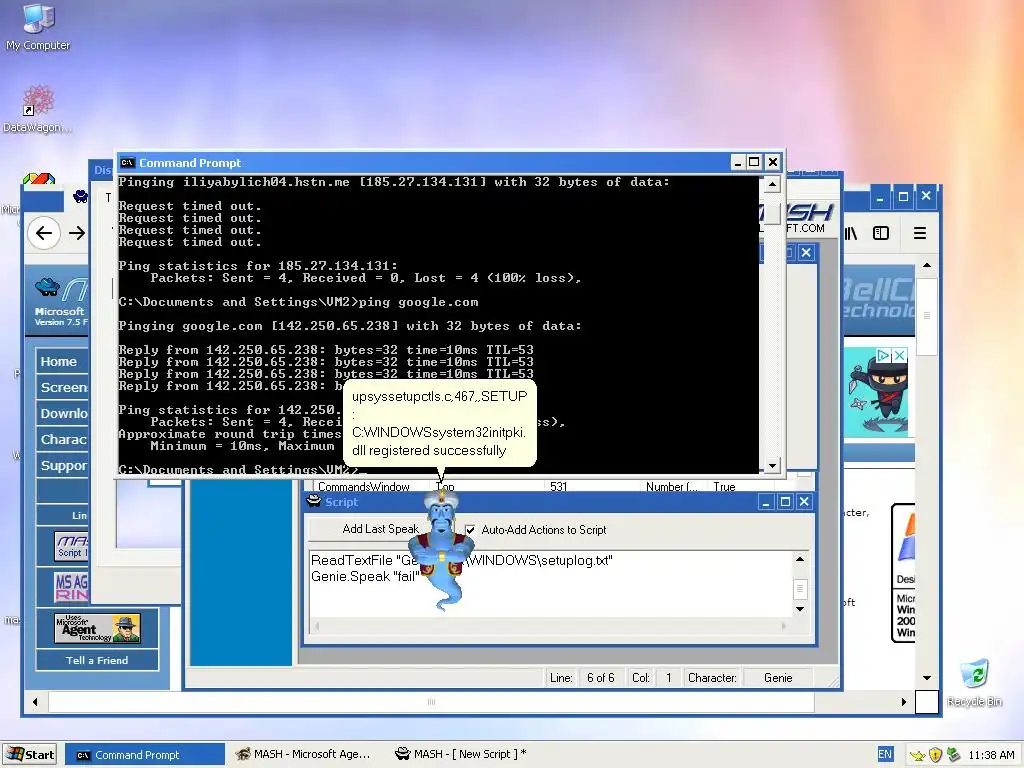Click the AdChoices triangle icon
This screenshot has height=768, width=1024.
tap(884, 355)
